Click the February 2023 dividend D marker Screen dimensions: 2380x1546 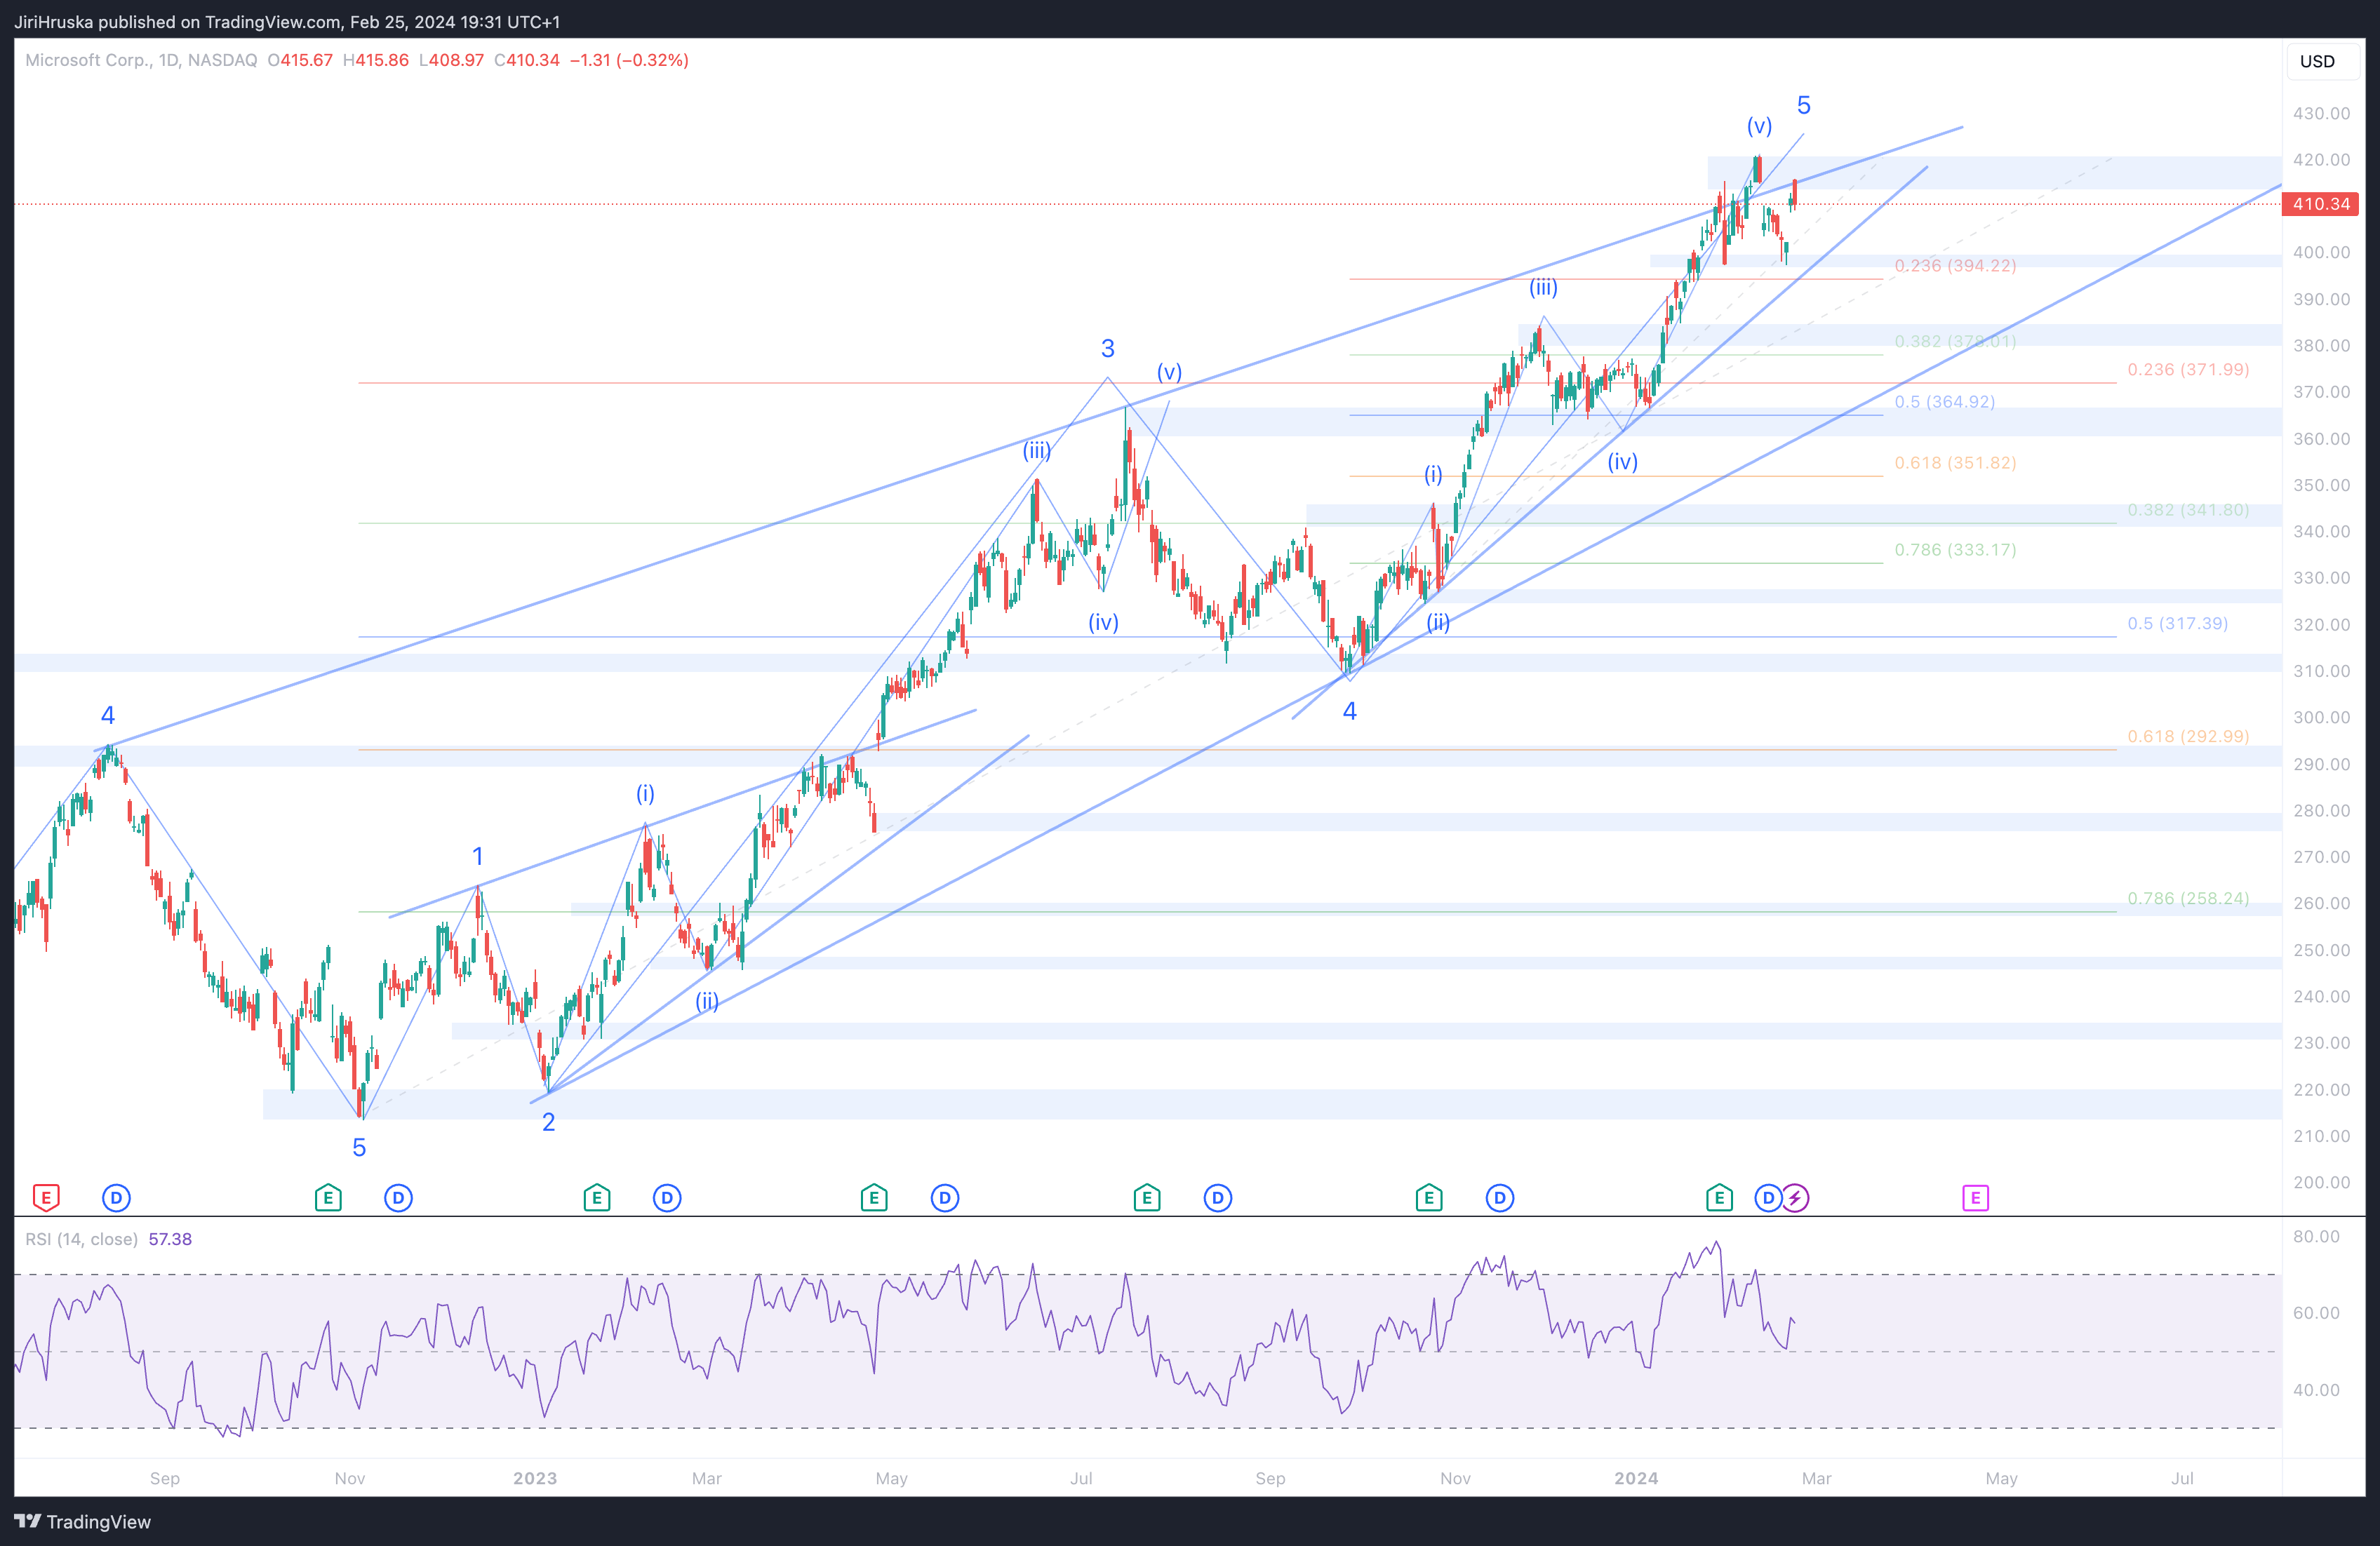pos(667,1197)
